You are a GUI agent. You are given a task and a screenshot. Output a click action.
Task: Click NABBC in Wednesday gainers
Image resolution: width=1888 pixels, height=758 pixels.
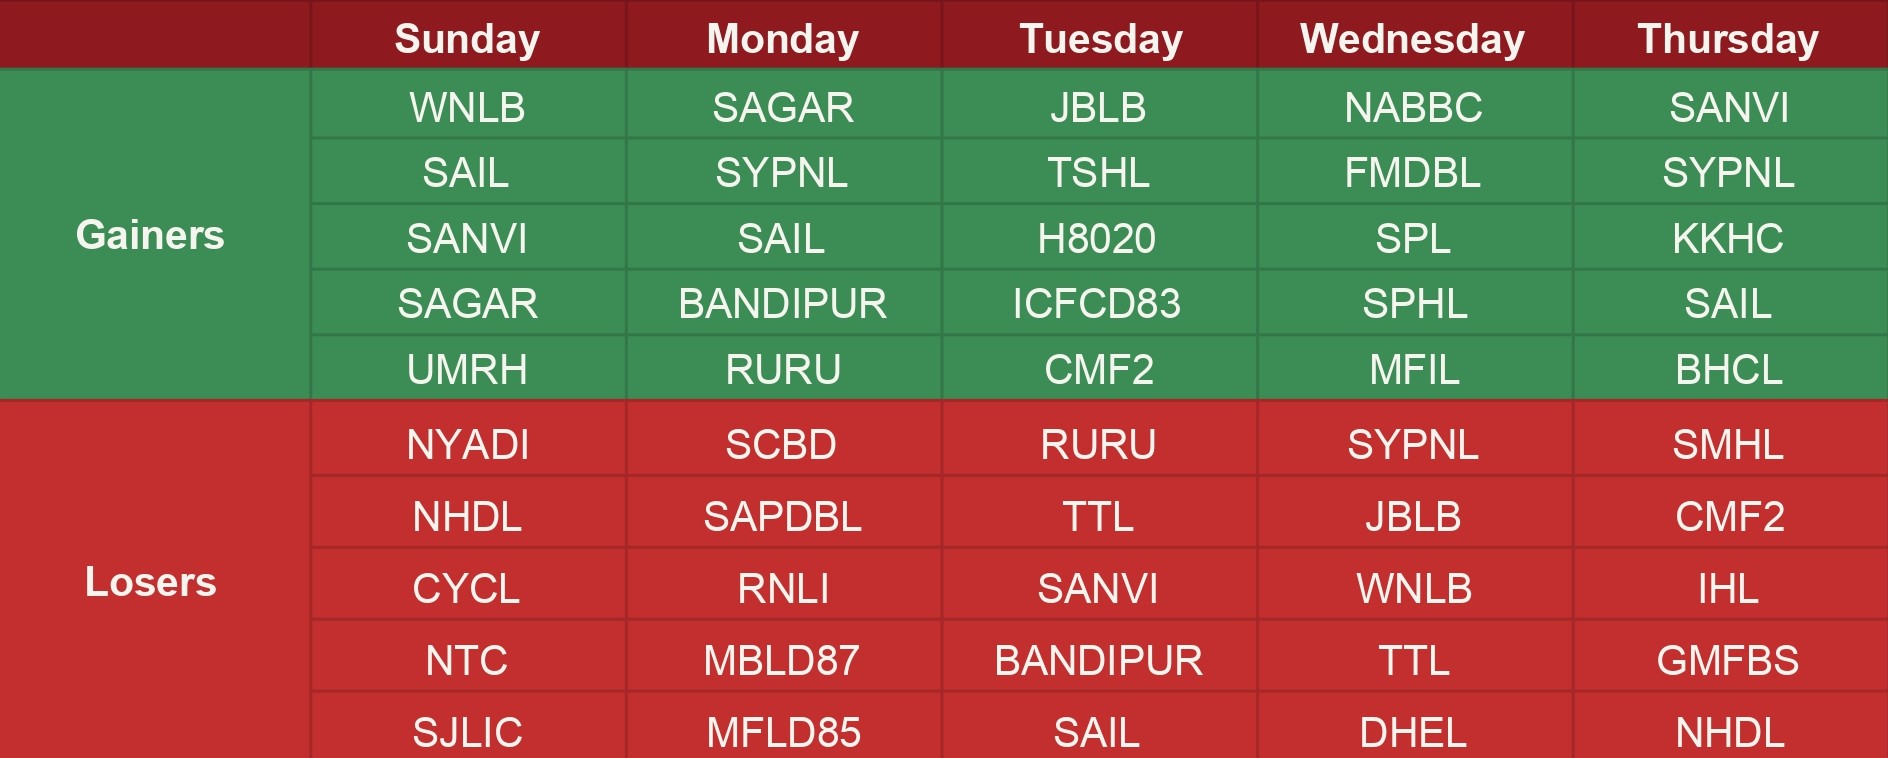coord(1413,107)
